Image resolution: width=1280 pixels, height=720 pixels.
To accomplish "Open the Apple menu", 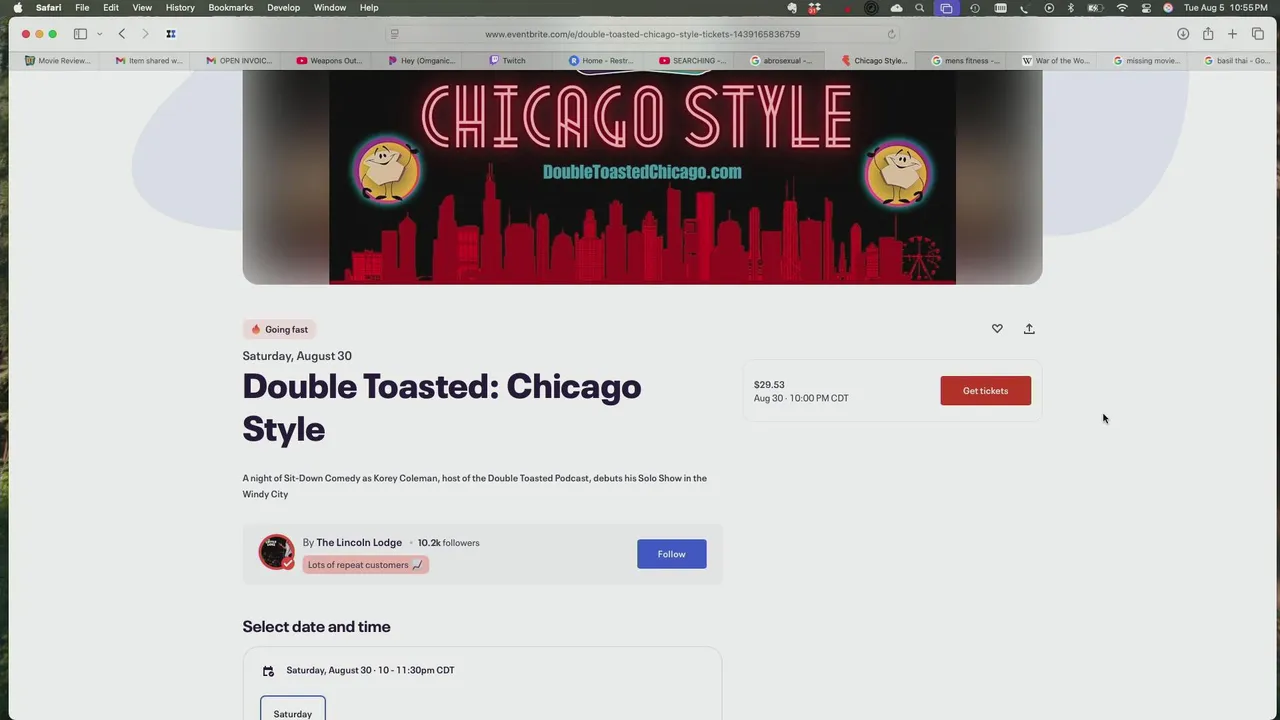I will 17,8.
